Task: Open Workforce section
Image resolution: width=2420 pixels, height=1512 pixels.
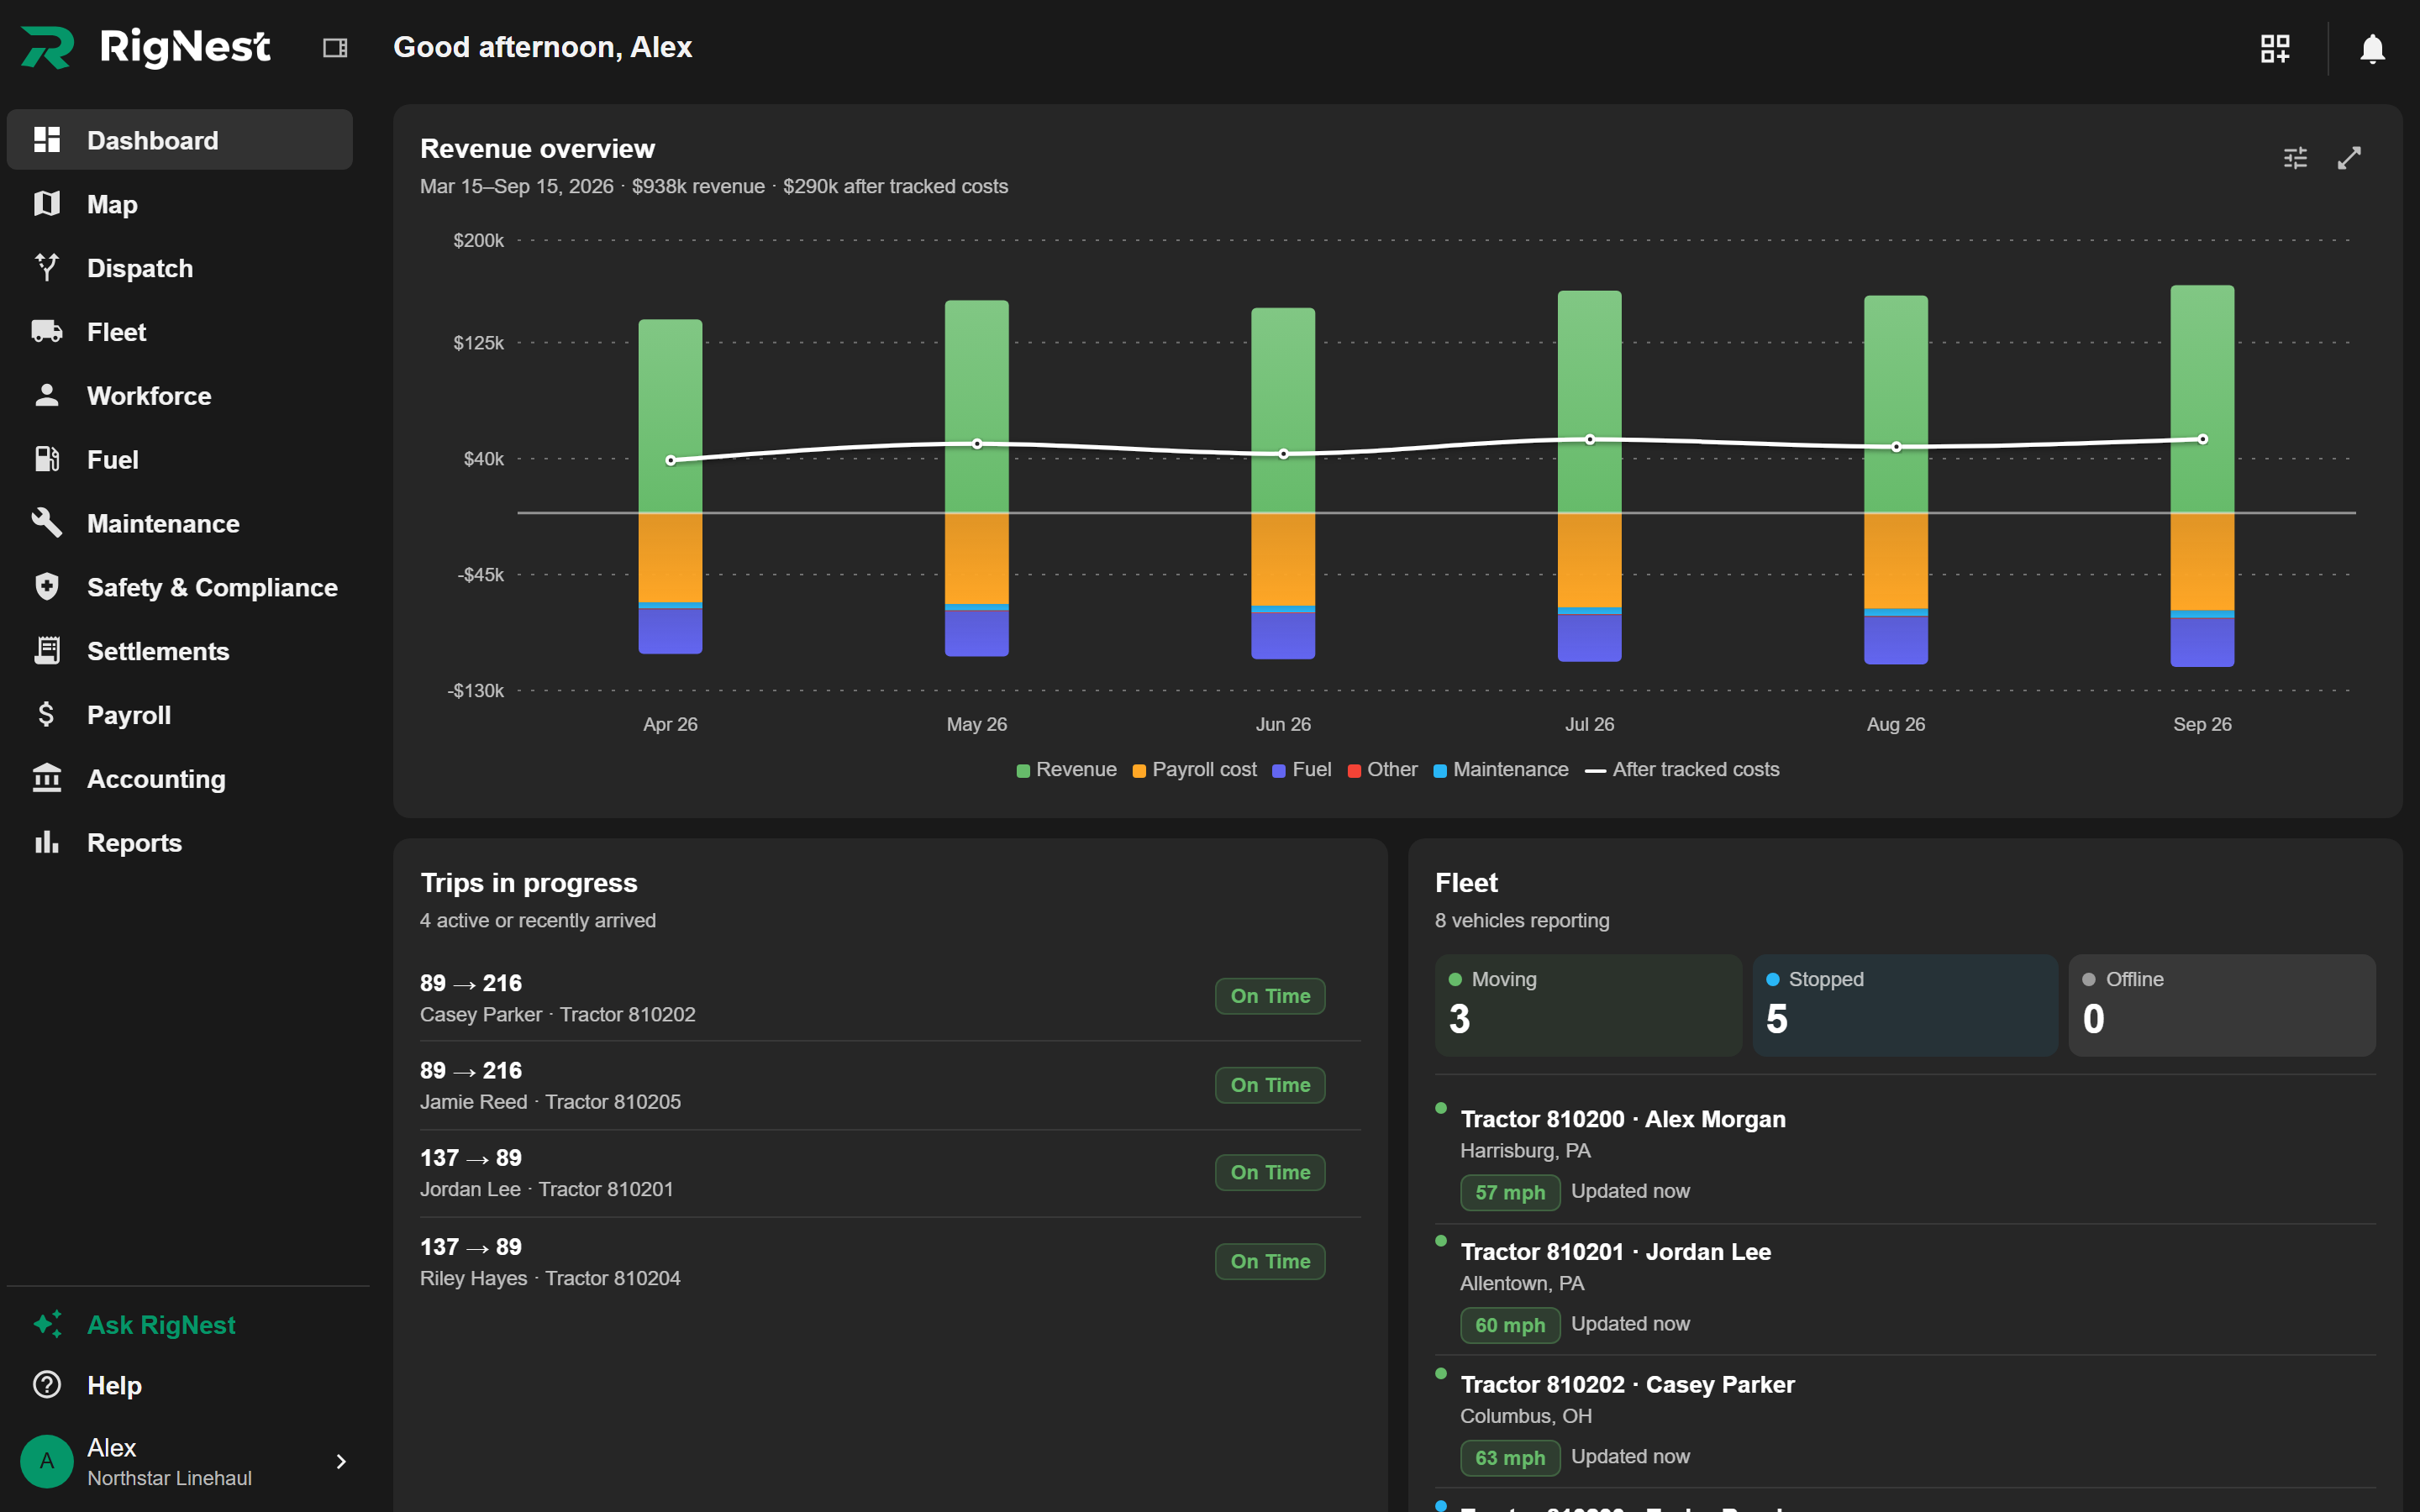Action: [x=180, y=396]
